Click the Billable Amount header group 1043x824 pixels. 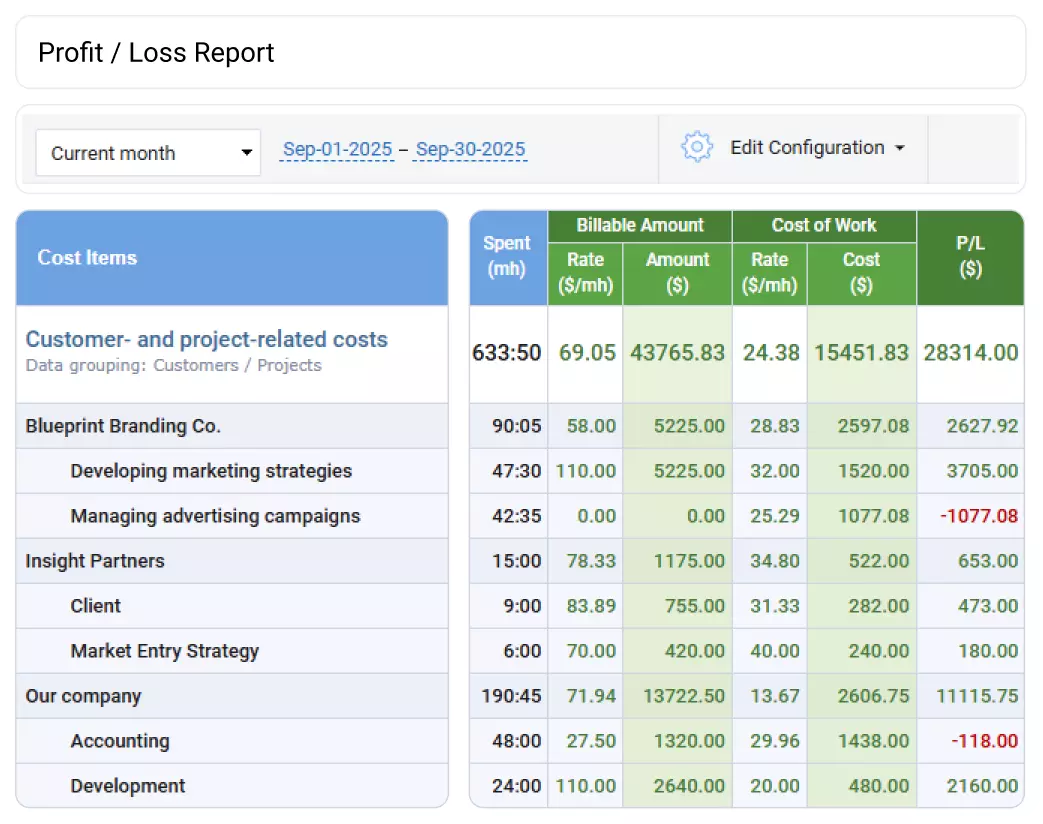pos(639,226)
